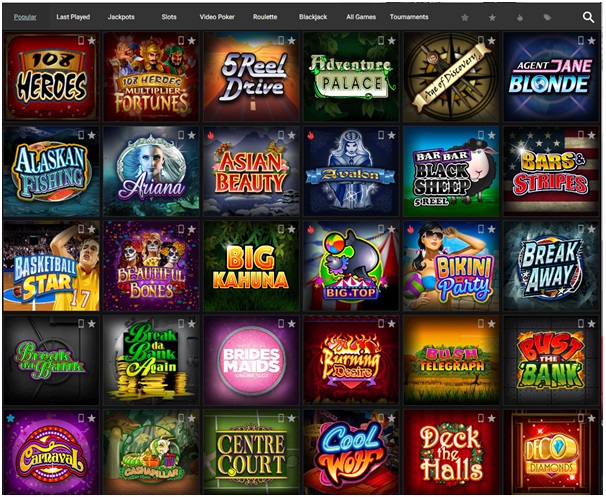Image resolution: width=606 pixels, height=497 pixels.
Task: Launch the Cool Wolf game
Action: (x=351, y=452)
